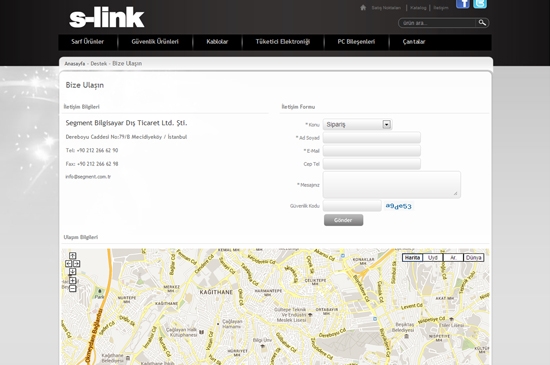Open the Twitter page icon
Viewport: 550px width, 365px height.
[x=480, y=4]
